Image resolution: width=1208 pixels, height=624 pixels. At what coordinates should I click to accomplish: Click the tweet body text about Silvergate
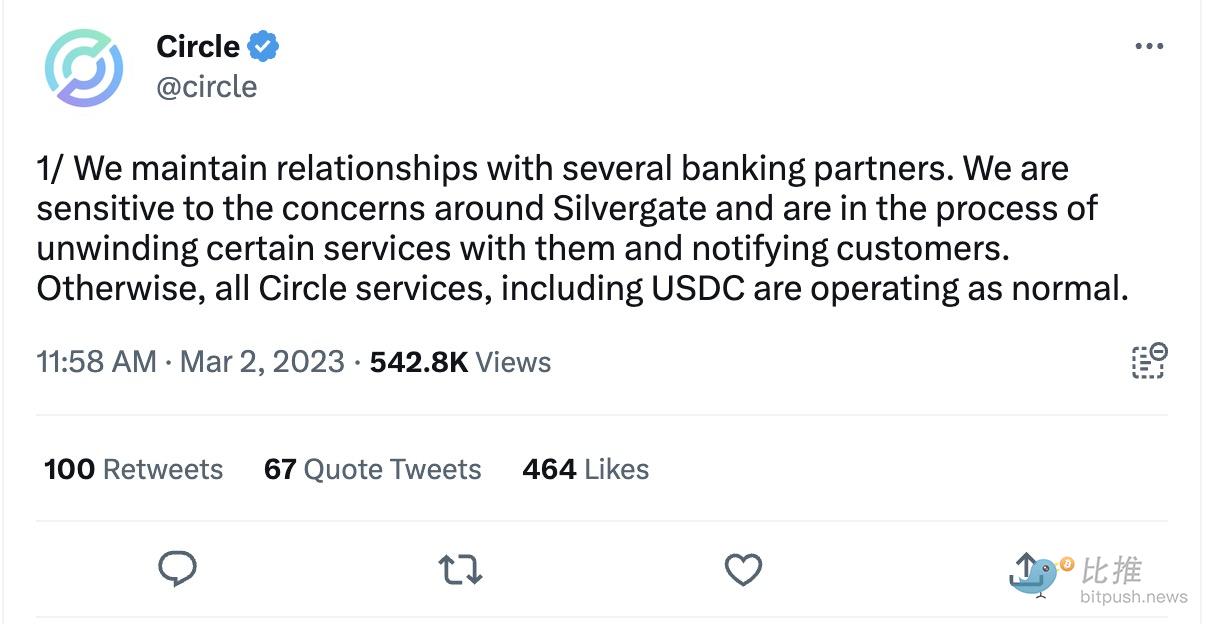click(x=582, y=229)
